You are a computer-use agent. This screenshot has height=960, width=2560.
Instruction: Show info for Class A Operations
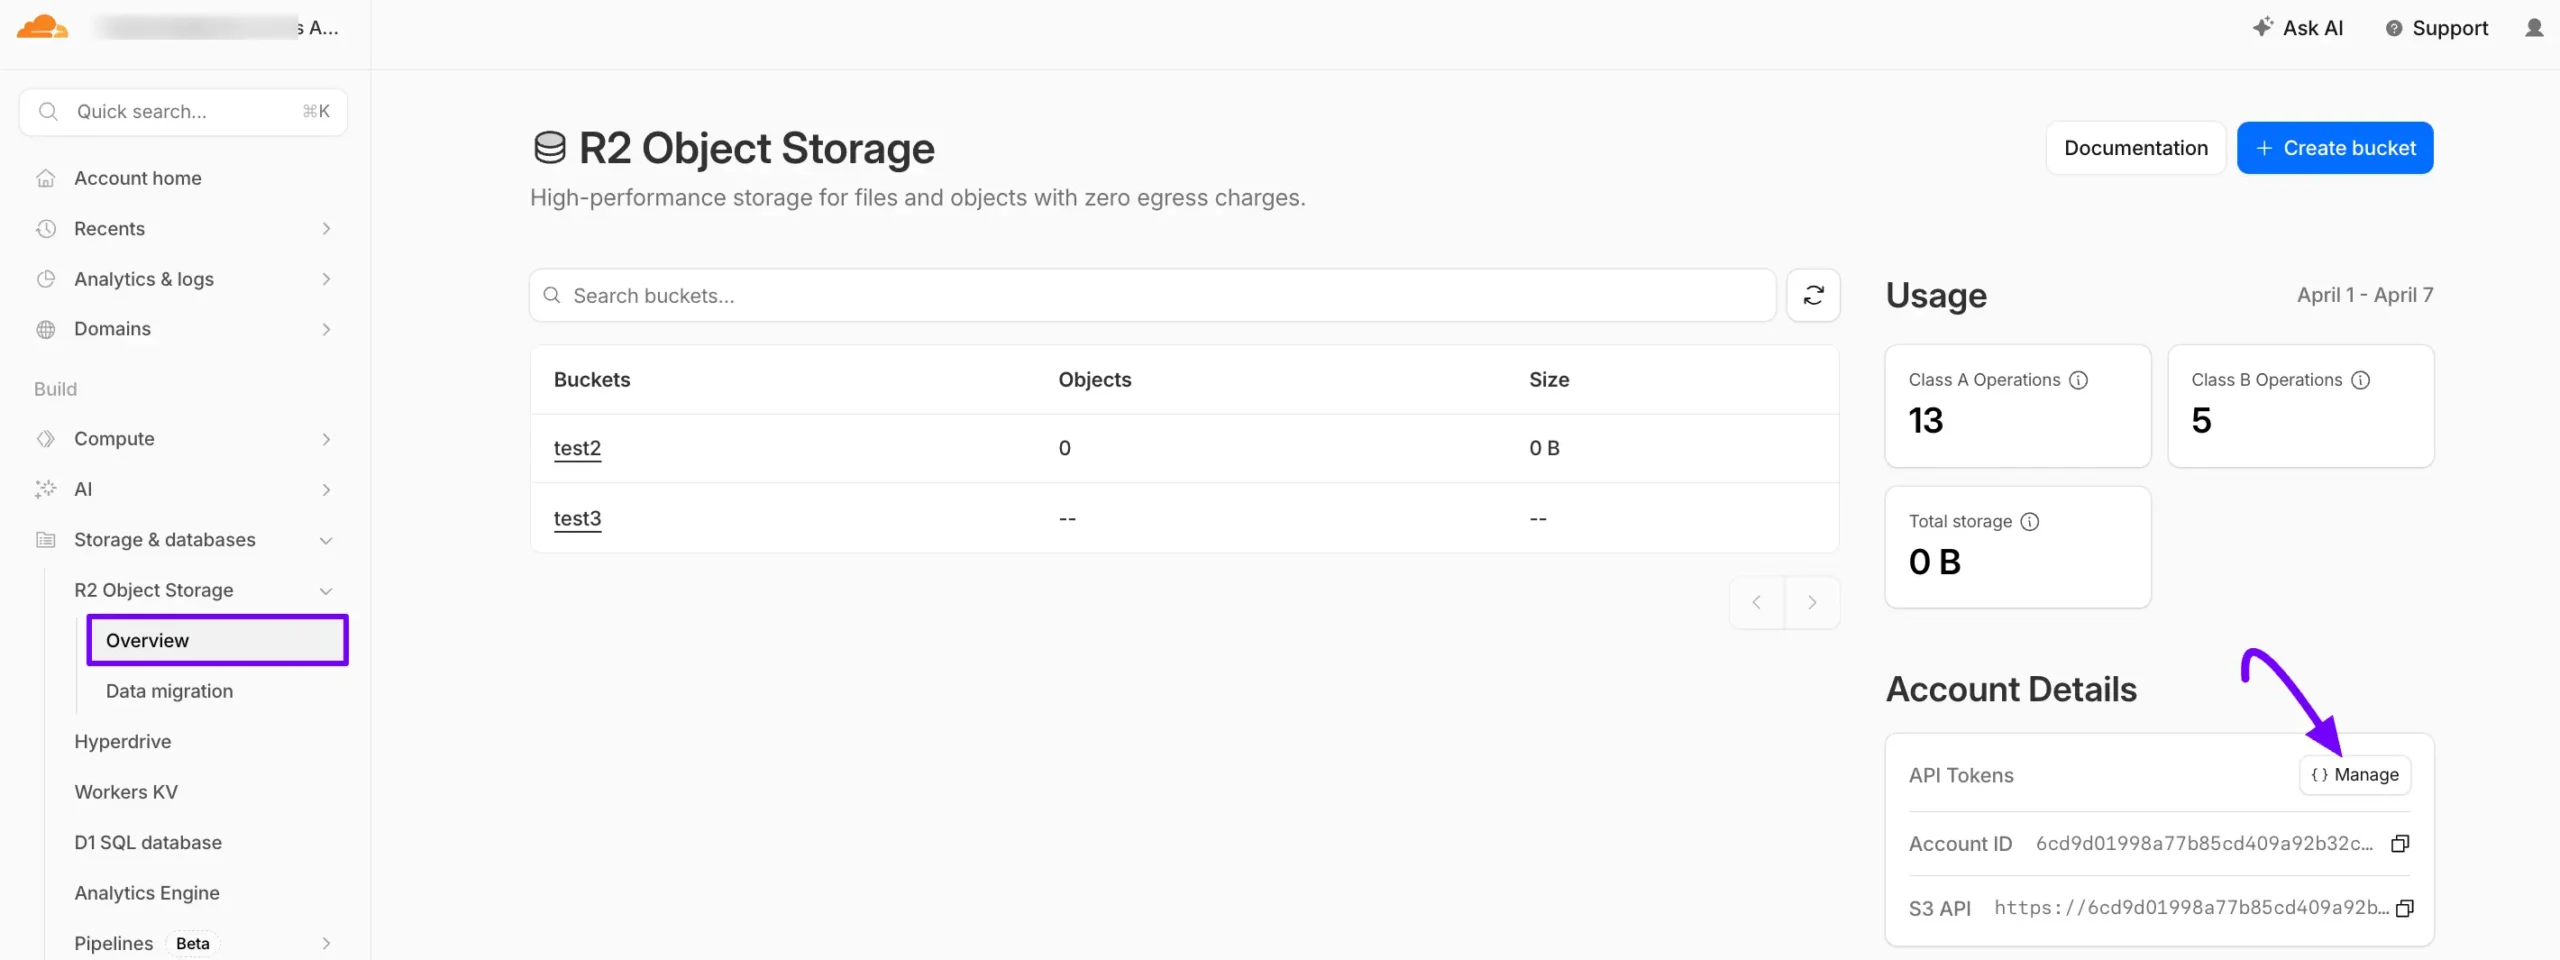tap(2079, 380)
